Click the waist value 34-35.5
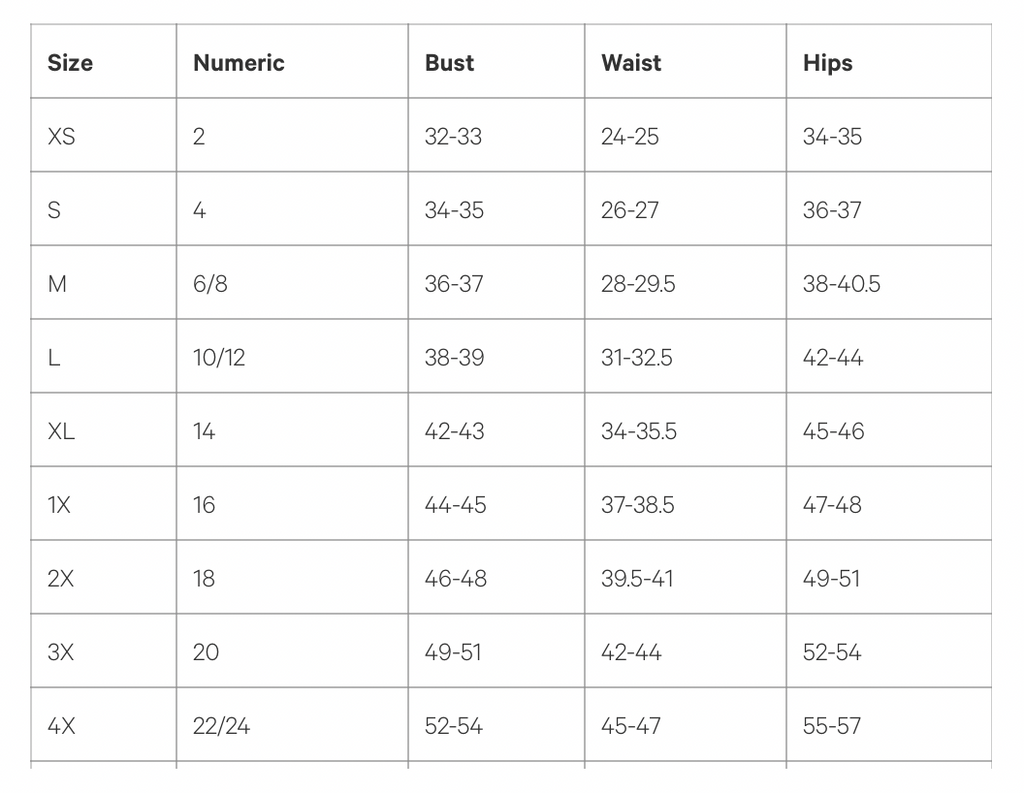1024x793 pixels. [639, 431]
